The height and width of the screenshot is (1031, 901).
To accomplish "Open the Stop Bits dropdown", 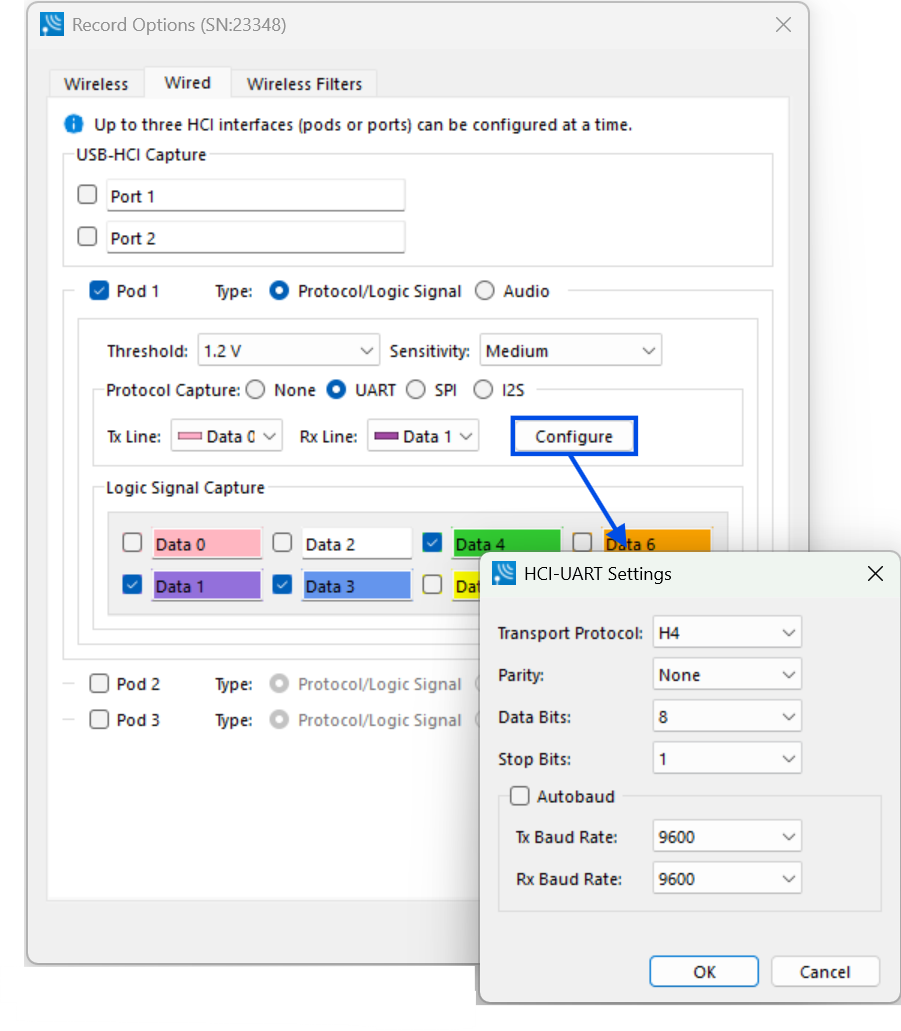I will tap(727, 759).
